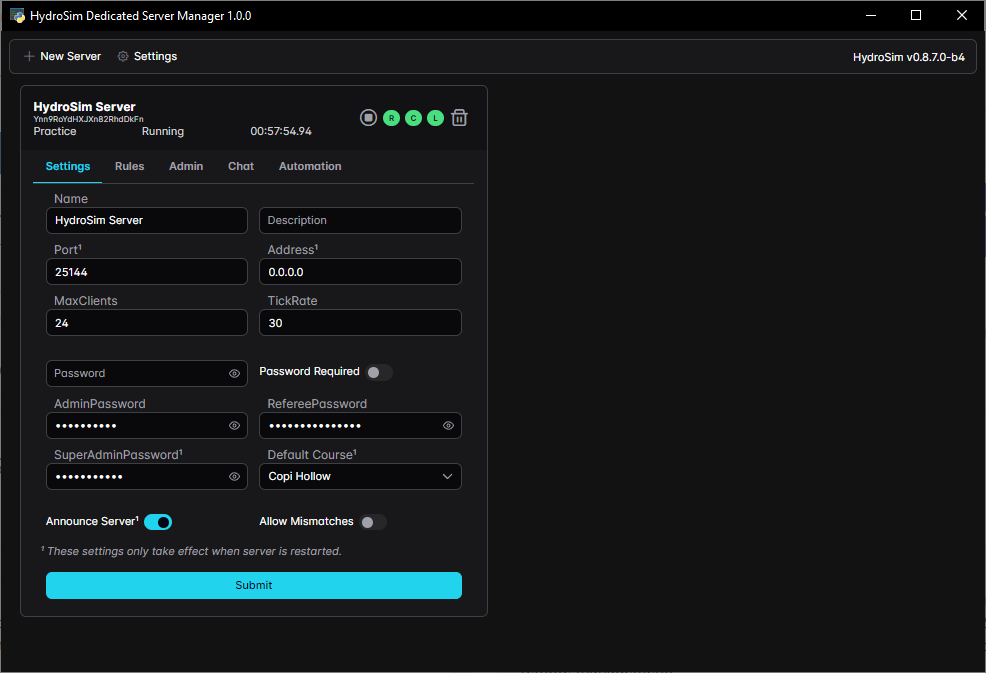Open the Default Course dropdown
986x673 pixels.
(x=360, y=477)
